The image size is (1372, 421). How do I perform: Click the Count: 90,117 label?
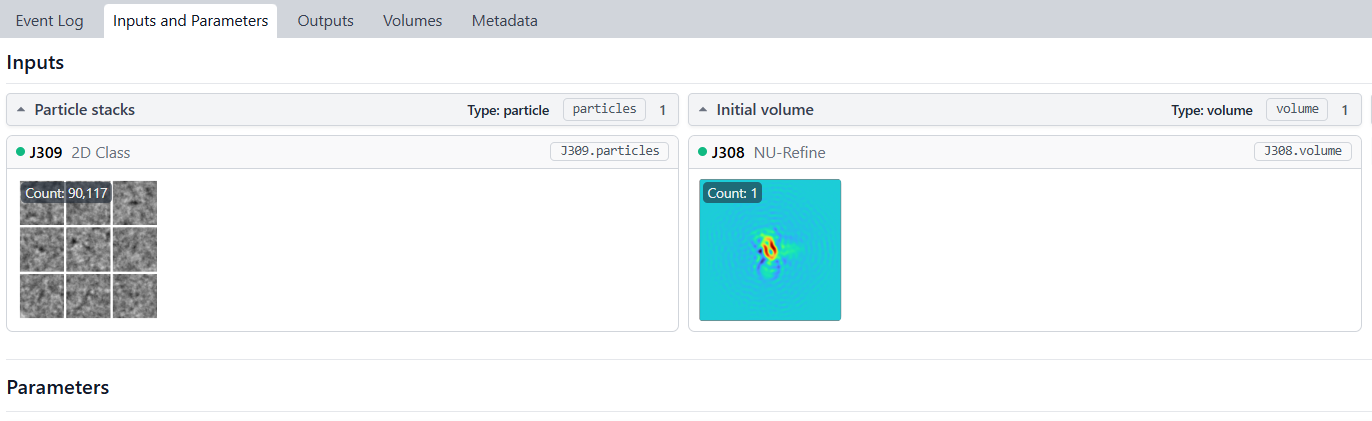(x=66, y=193)
